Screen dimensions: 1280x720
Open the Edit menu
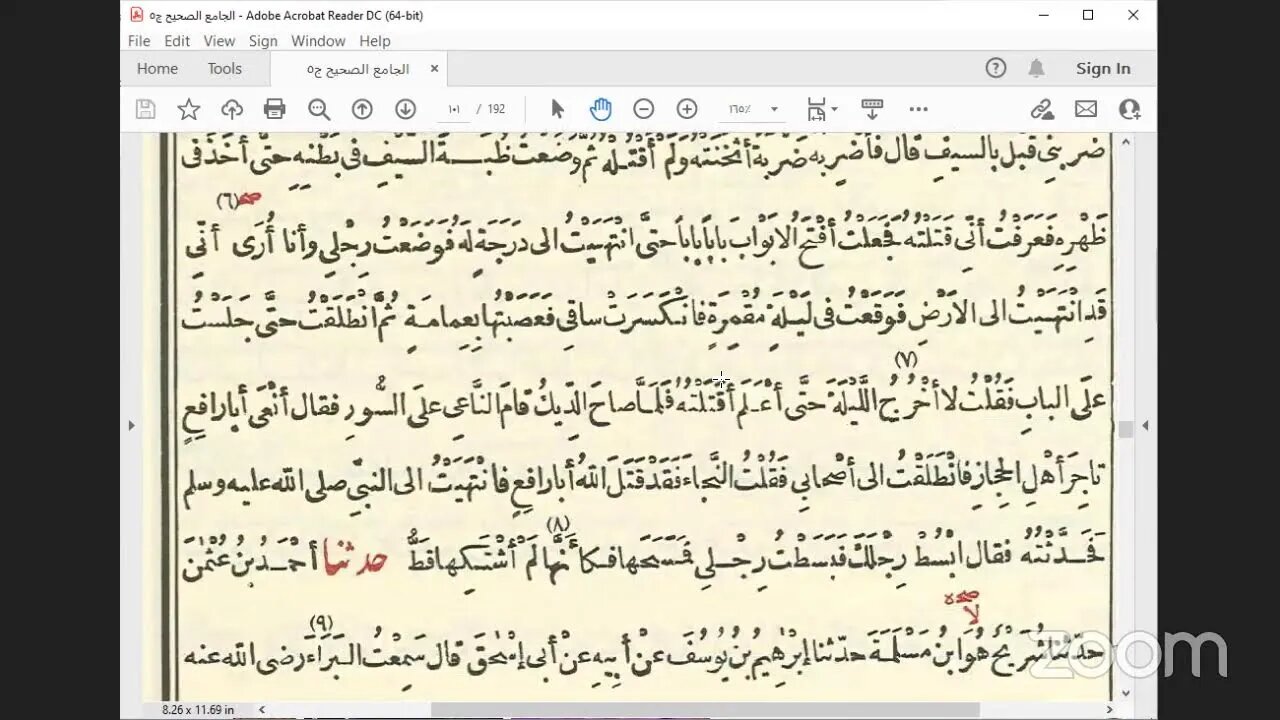[177, 41]
